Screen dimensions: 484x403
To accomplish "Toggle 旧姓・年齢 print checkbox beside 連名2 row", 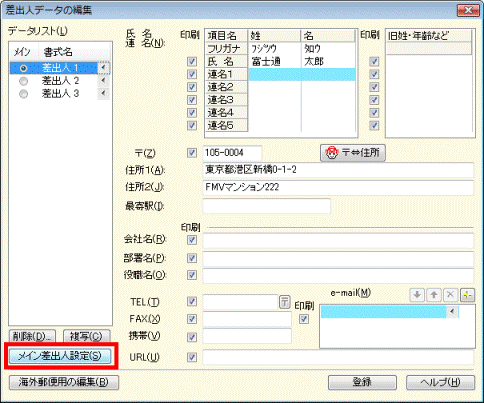I will (x=374, y=87).
